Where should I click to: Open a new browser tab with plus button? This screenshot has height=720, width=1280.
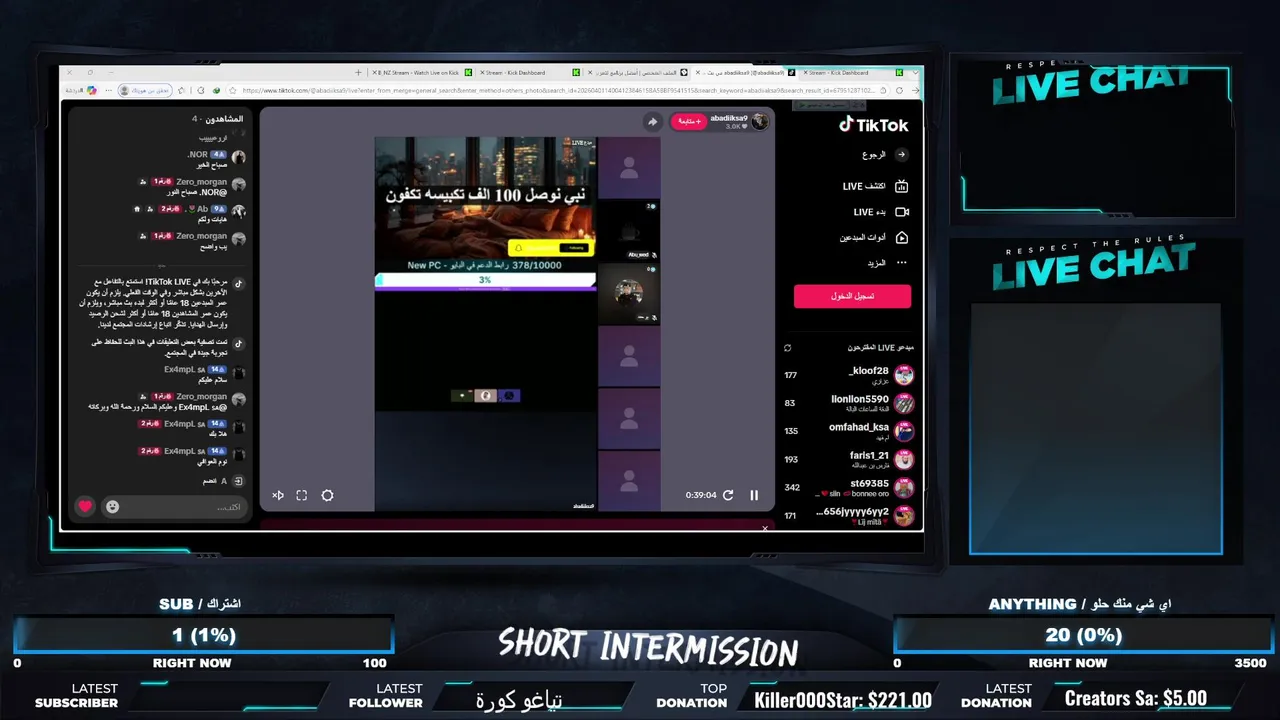(359, 72)
